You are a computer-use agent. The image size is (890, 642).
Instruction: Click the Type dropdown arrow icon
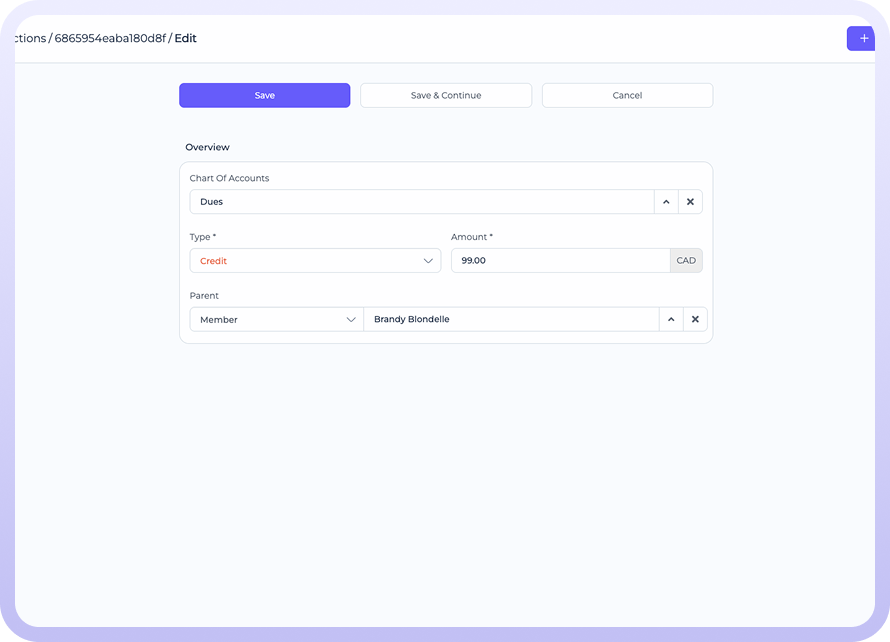[x=428, y=261]
